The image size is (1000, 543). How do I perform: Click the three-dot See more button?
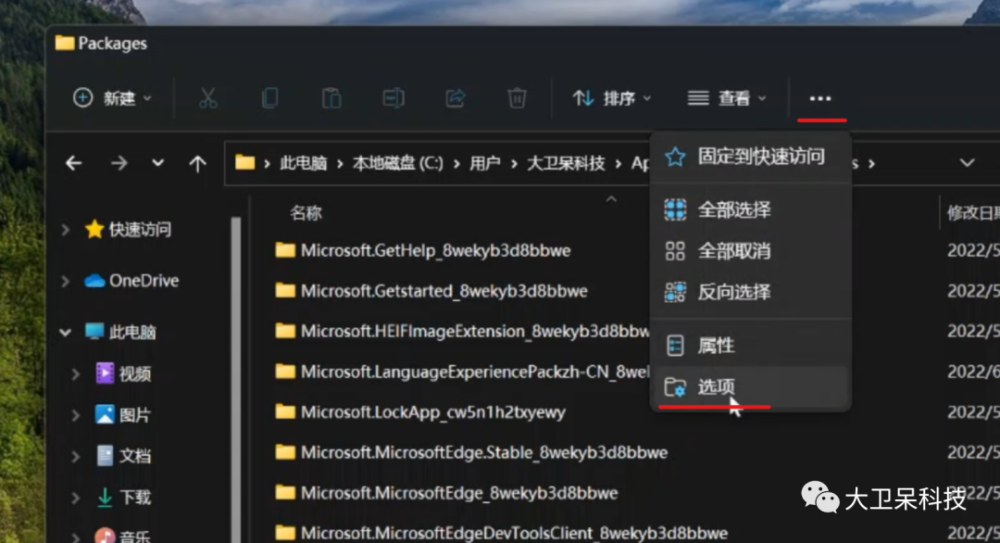(820, 98)
